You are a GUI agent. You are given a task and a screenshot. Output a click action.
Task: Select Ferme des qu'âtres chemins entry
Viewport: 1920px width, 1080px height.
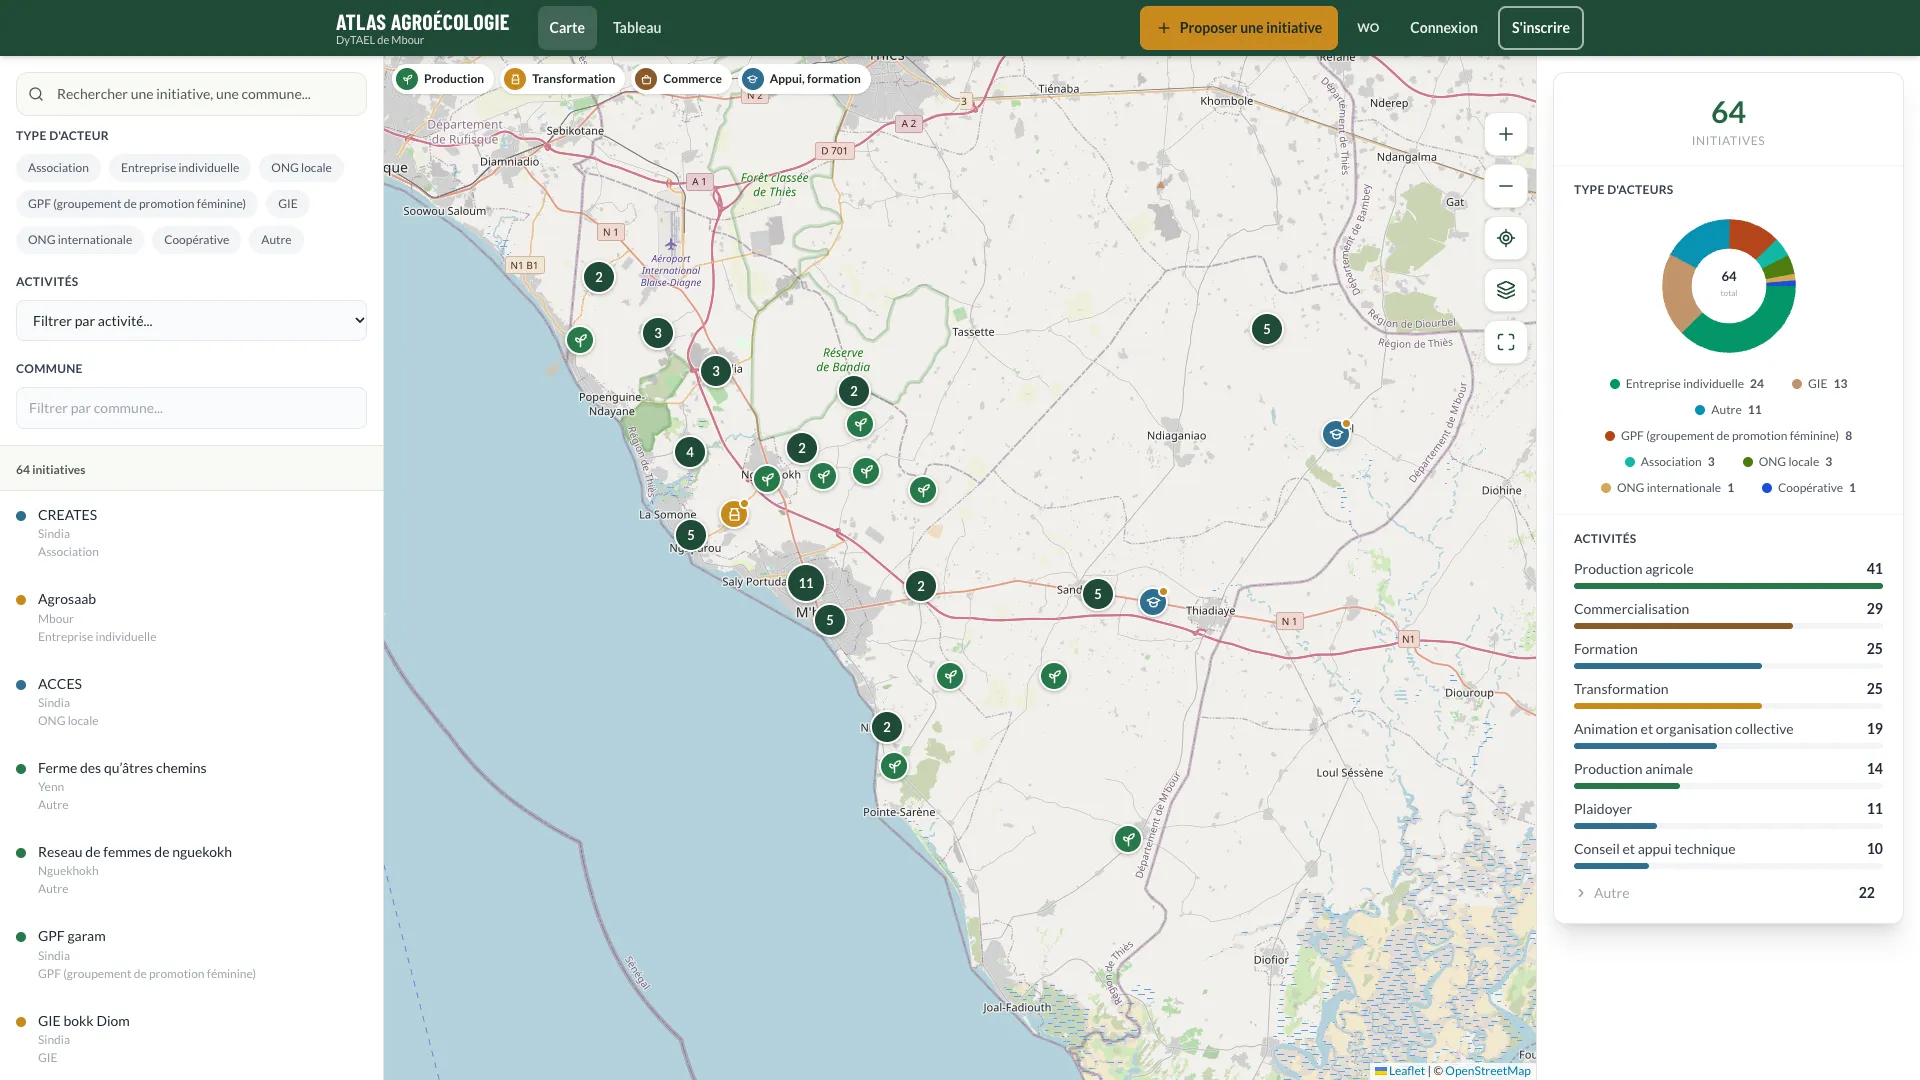(x=191, y=786)
